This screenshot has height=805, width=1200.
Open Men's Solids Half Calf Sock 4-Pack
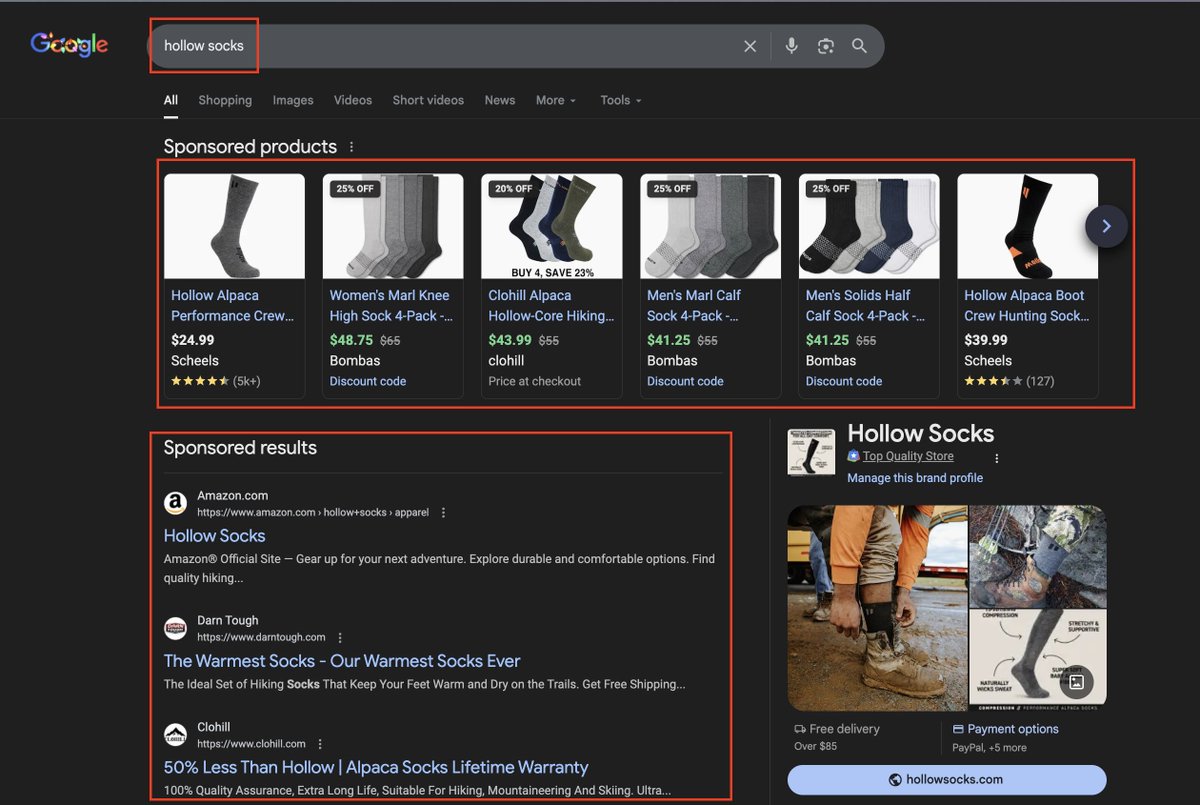click(865, 305)
